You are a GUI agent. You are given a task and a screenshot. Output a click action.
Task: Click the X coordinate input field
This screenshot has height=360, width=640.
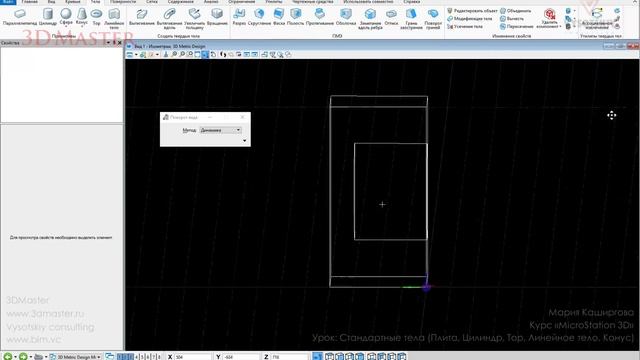point(193,357)
